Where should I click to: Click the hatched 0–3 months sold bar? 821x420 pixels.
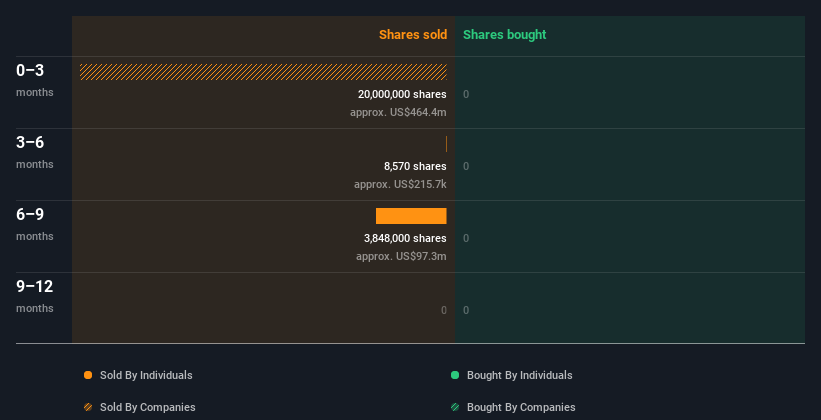click(x=263, y=72)
